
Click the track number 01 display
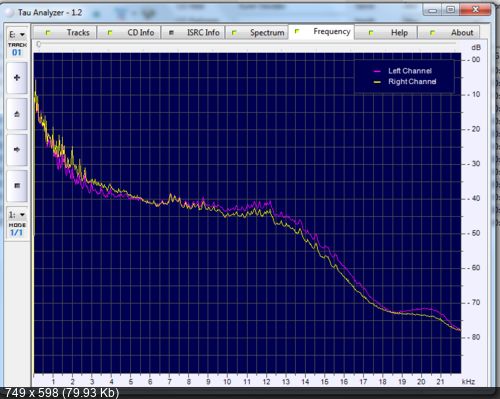[17, 53]
